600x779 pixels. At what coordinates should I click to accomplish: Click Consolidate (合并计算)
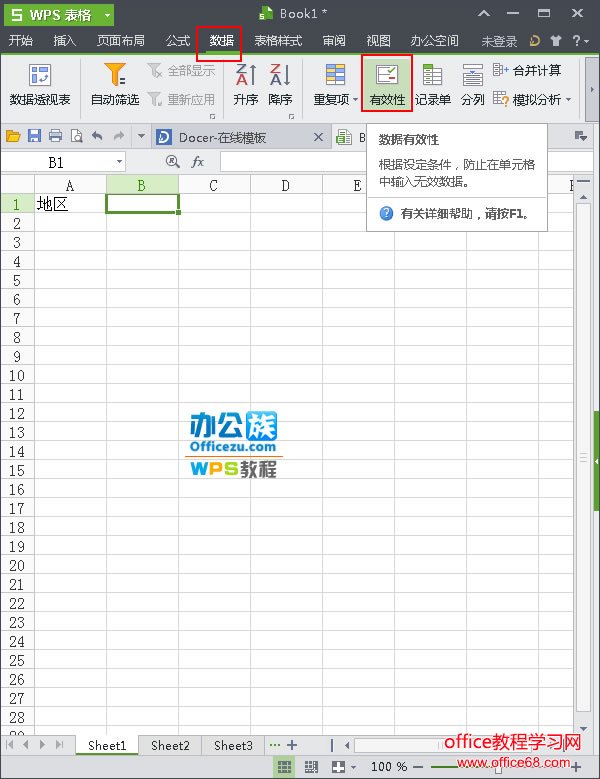coord(527,71)
